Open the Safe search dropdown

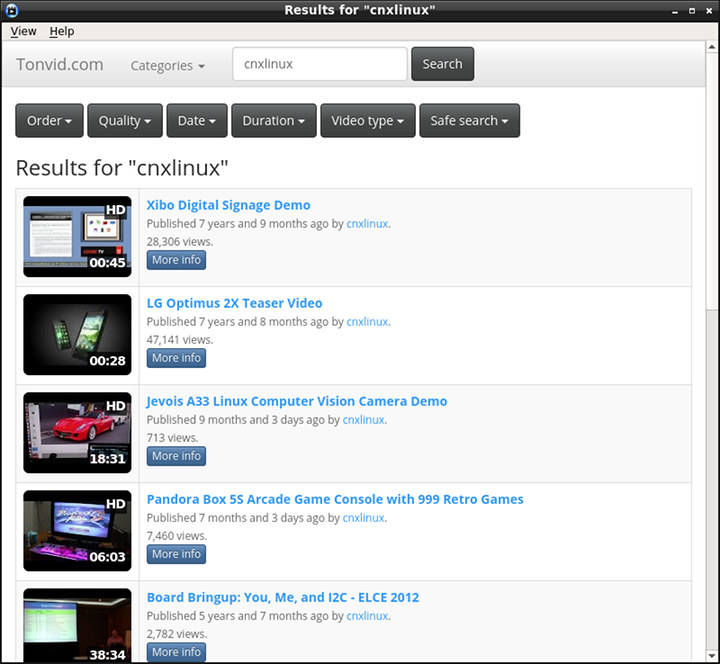coord(469,120)
